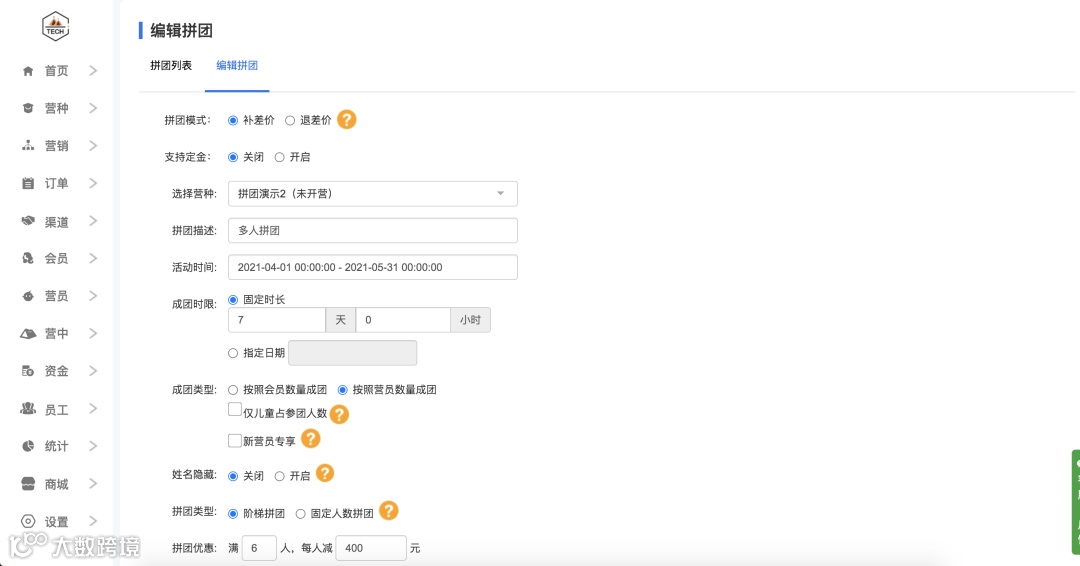Image resolution: width=1080 pixels, height=566 pixels.
Task: Select 开启 for 姓名隐藏
Action: pos(279,476)
